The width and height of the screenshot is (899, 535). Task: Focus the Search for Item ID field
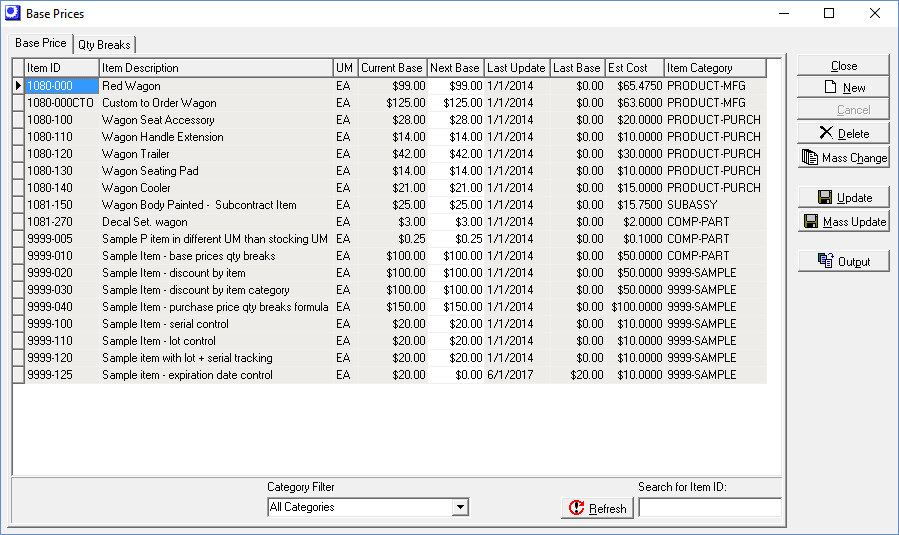pos(710,507)
